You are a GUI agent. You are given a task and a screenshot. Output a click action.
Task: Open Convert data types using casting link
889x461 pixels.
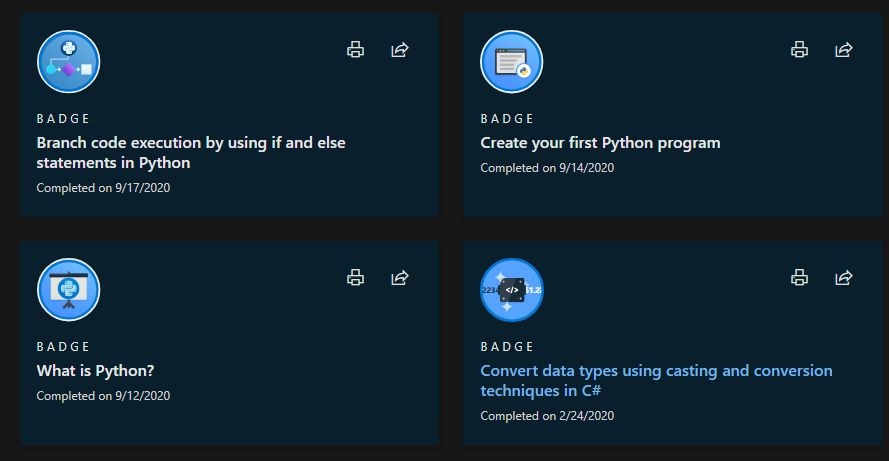657,380
